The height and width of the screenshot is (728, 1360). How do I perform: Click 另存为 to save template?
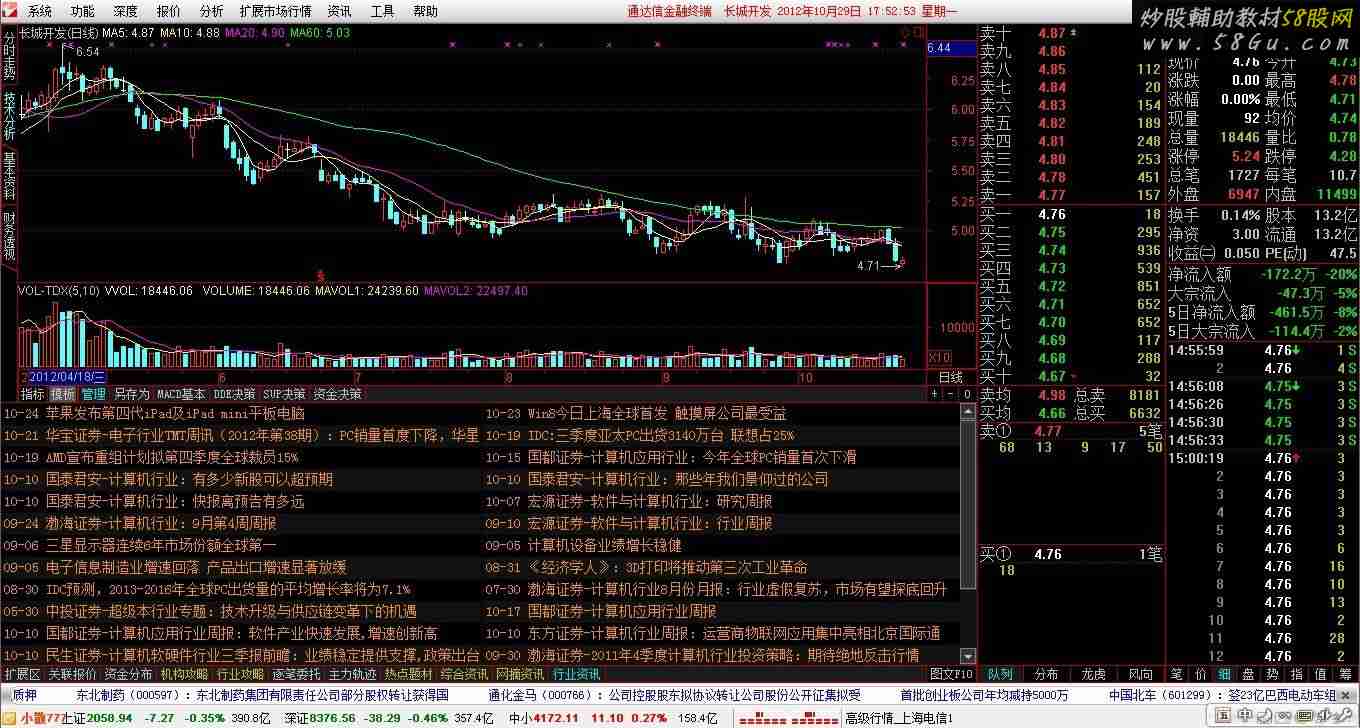point(130,394)
